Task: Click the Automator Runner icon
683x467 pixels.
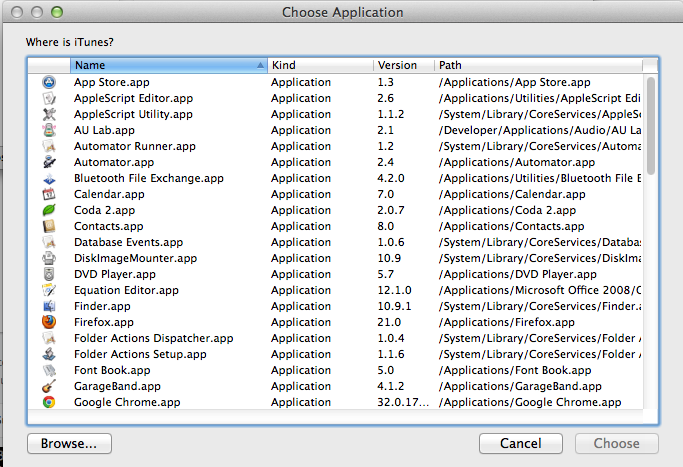Action: pyautogui.click(x=49, y=146)
